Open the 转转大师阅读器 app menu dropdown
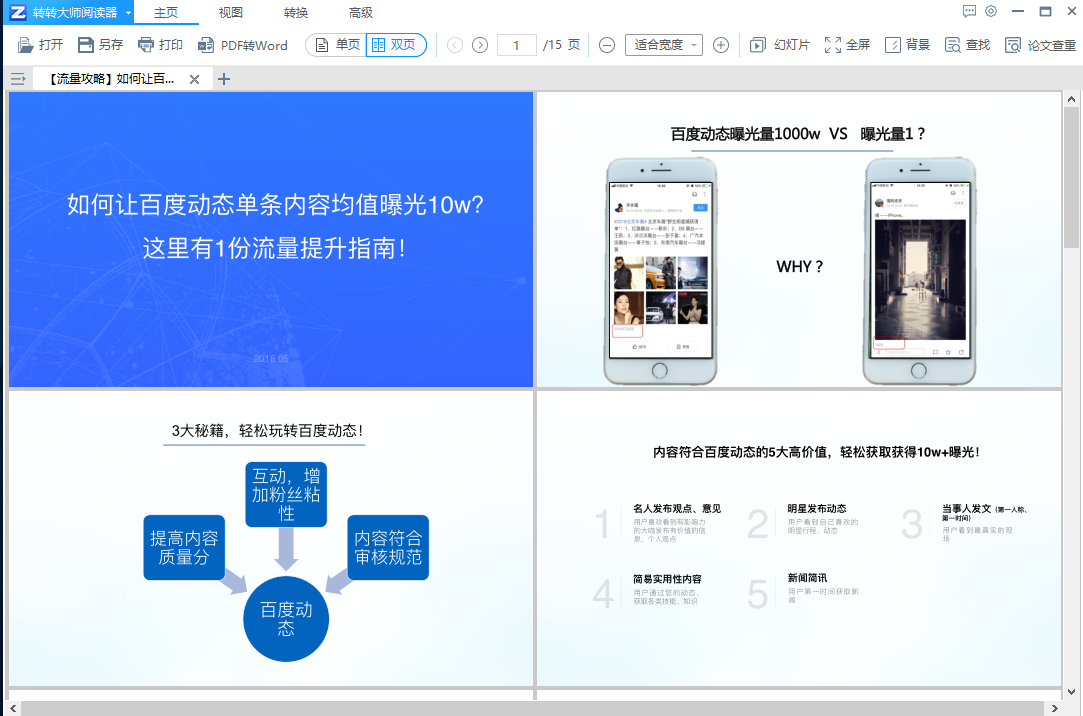1083x716 pixels. (128, 12)
